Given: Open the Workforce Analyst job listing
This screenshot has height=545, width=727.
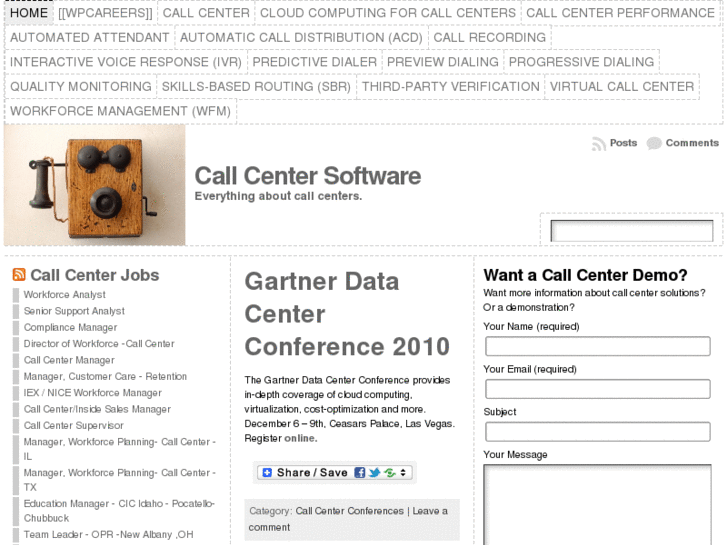Looking at the screenshot, I should tap(64, 295).
